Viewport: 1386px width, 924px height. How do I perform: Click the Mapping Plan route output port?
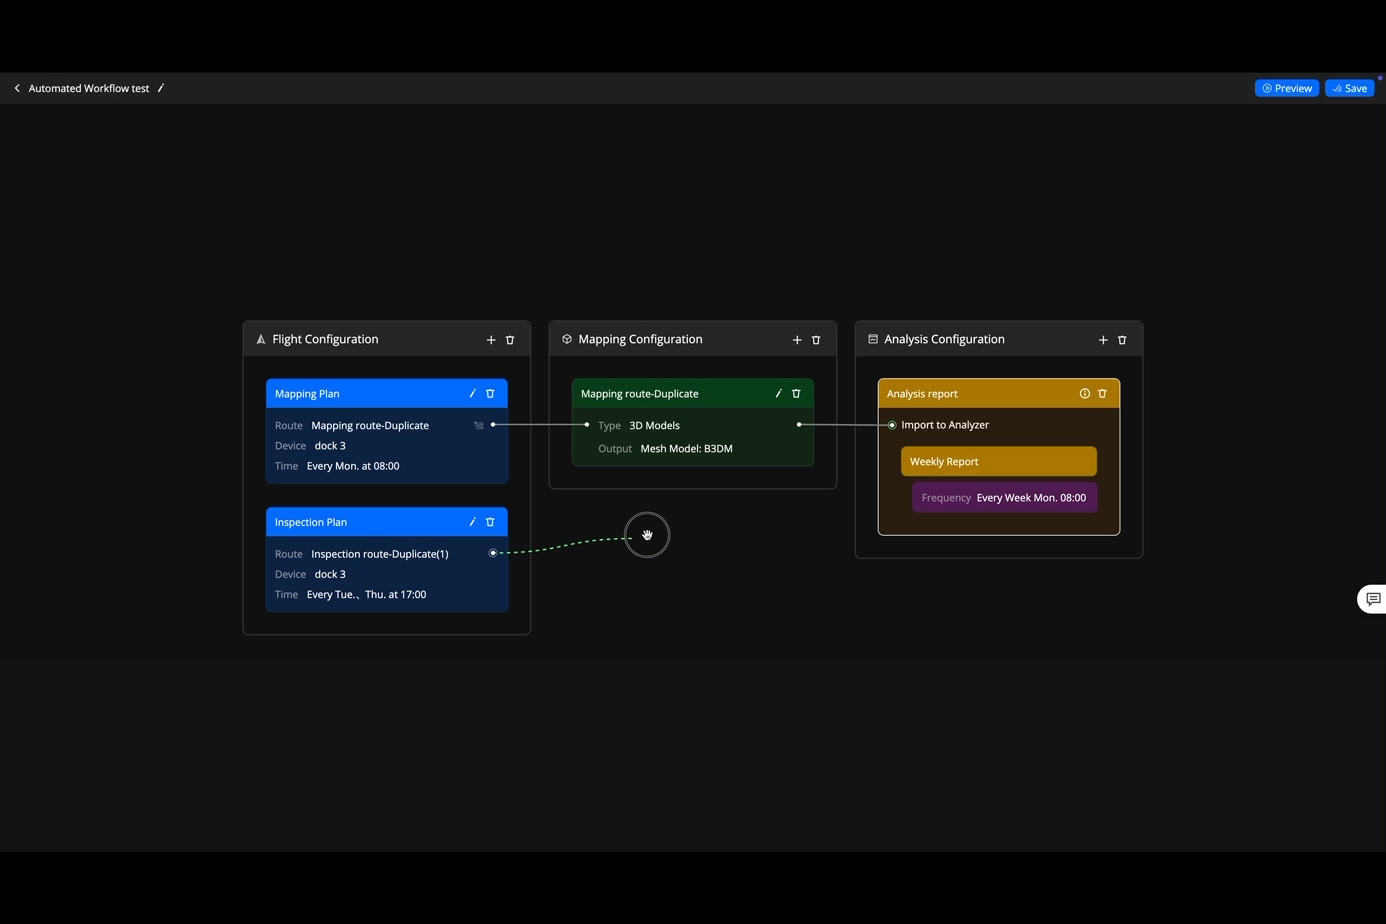(x=493, y=425)
